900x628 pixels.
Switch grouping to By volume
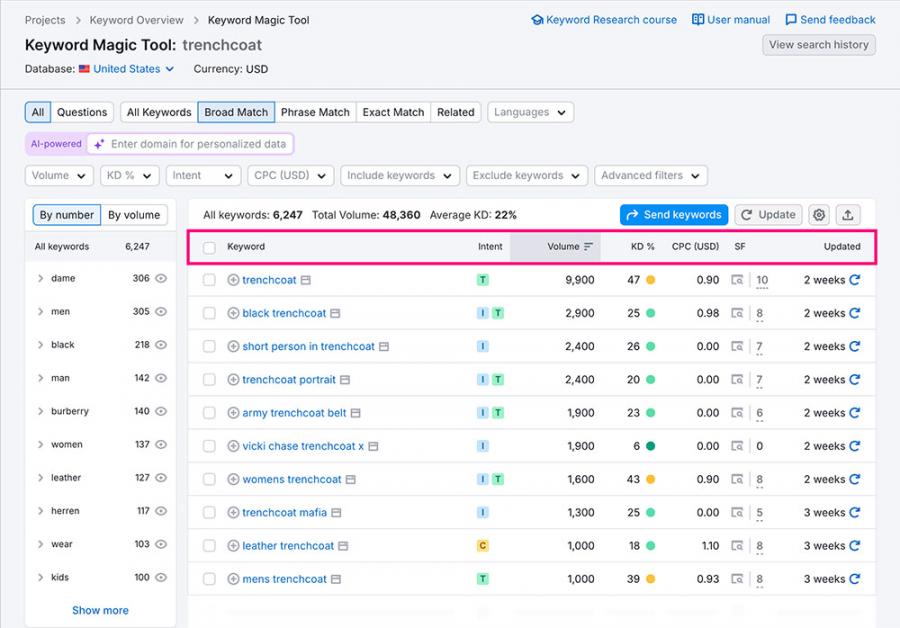pos(134,215)
